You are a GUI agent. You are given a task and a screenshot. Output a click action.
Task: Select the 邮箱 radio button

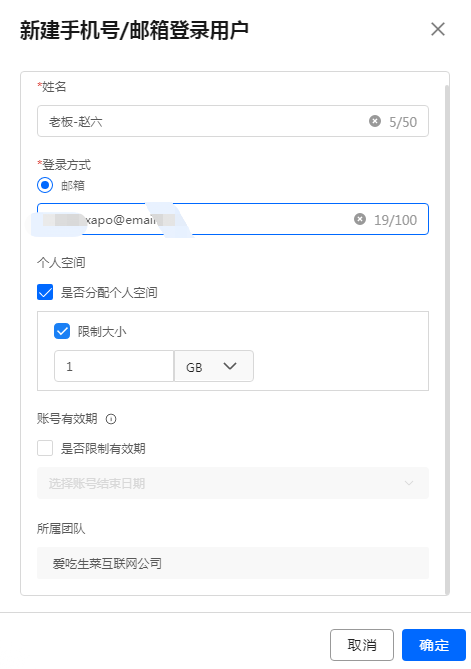pos(45,185)
